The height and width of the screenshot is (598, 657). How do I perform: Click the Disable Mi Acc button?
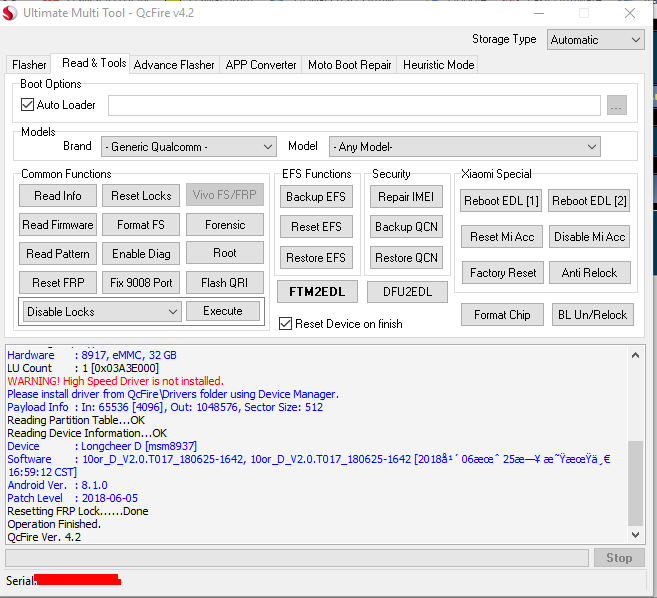(589, 237)
